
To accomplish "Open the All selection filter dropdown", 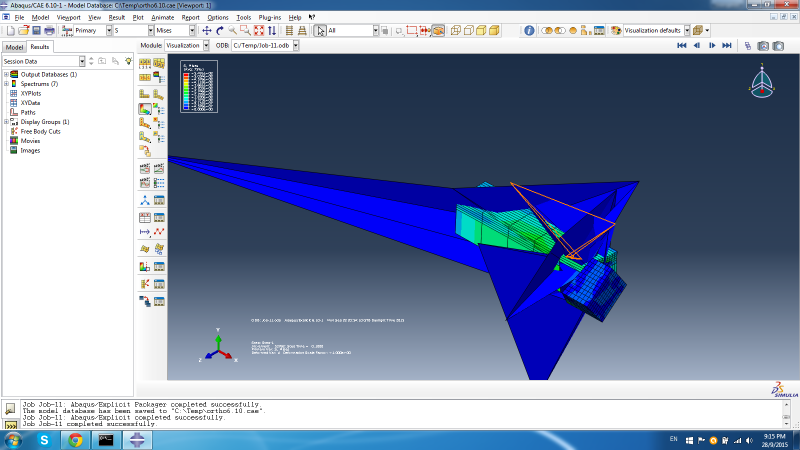I will (376, 31).
